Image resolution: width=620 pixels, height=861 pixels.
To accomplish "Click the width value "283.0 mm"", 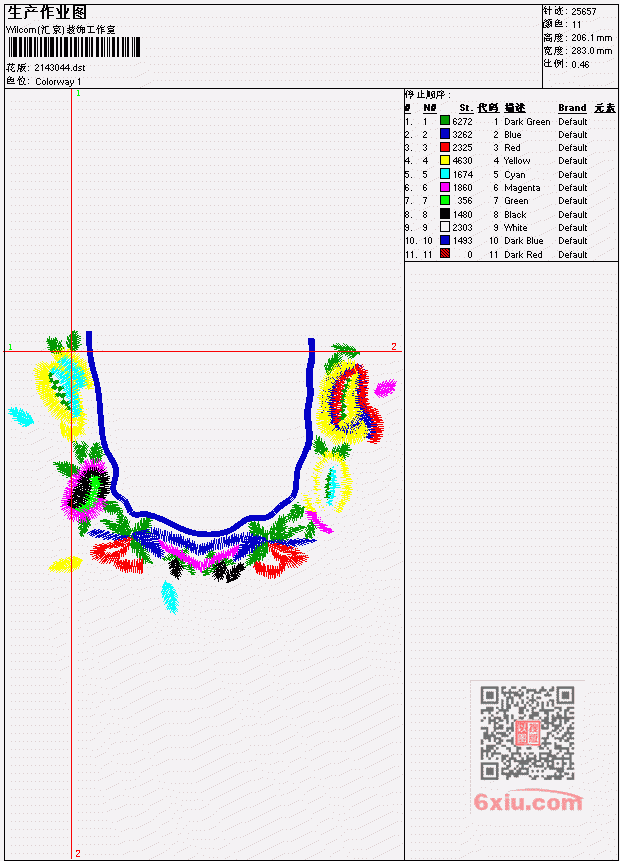I will coord(591,51).
